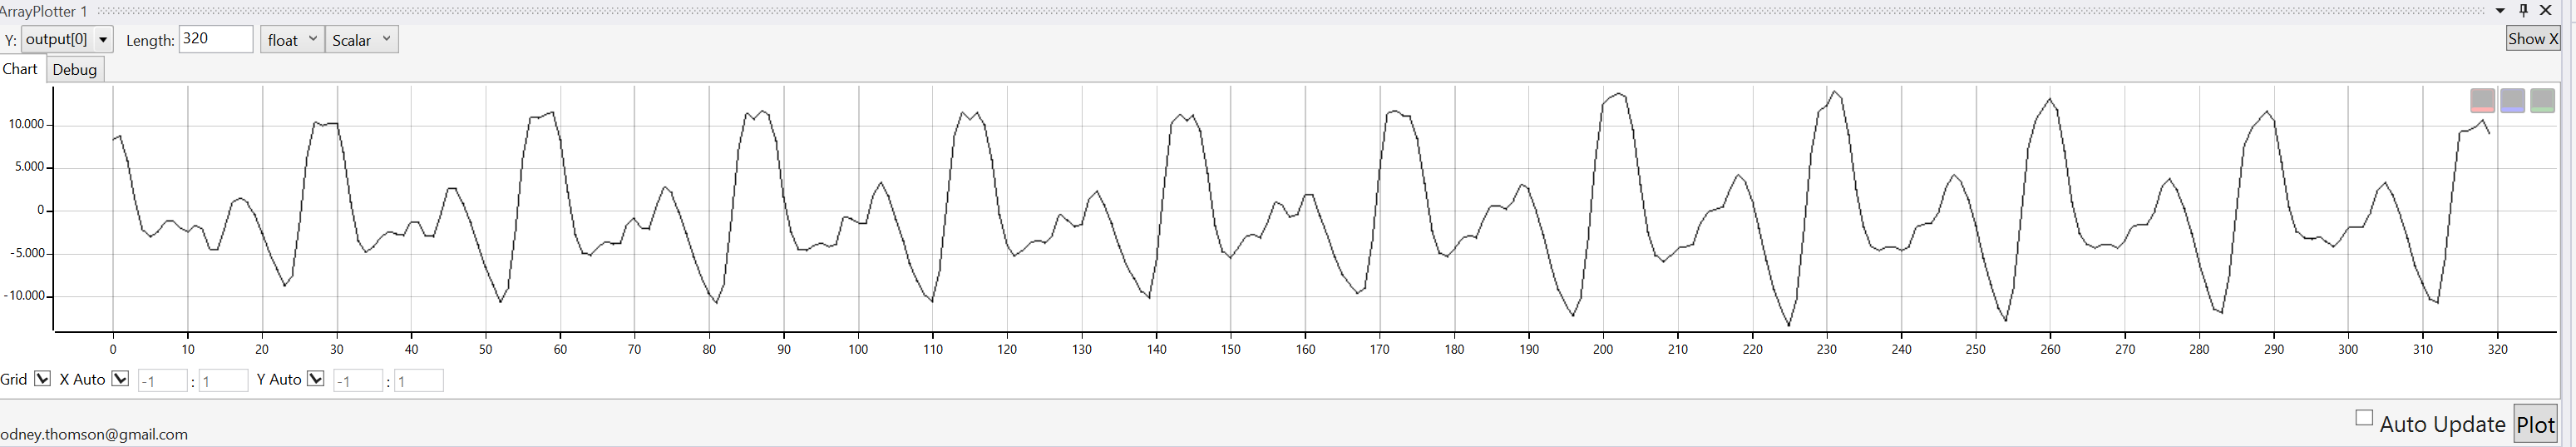Click the green chart tool icon
The height and width of the screenshot is (447, 2576).
pyautogui.click(x=2542, y=101)
